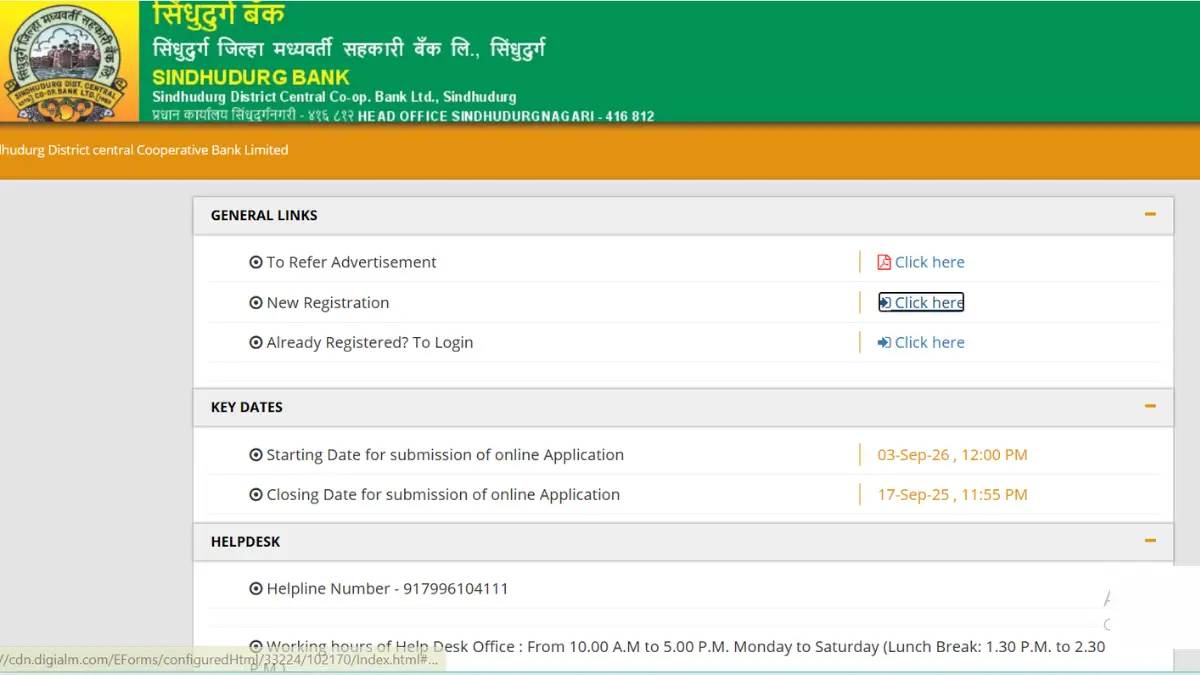Click bullet icon beside Closing Date row
Viewport: 1200px width, 675px height.
(256, 494)
